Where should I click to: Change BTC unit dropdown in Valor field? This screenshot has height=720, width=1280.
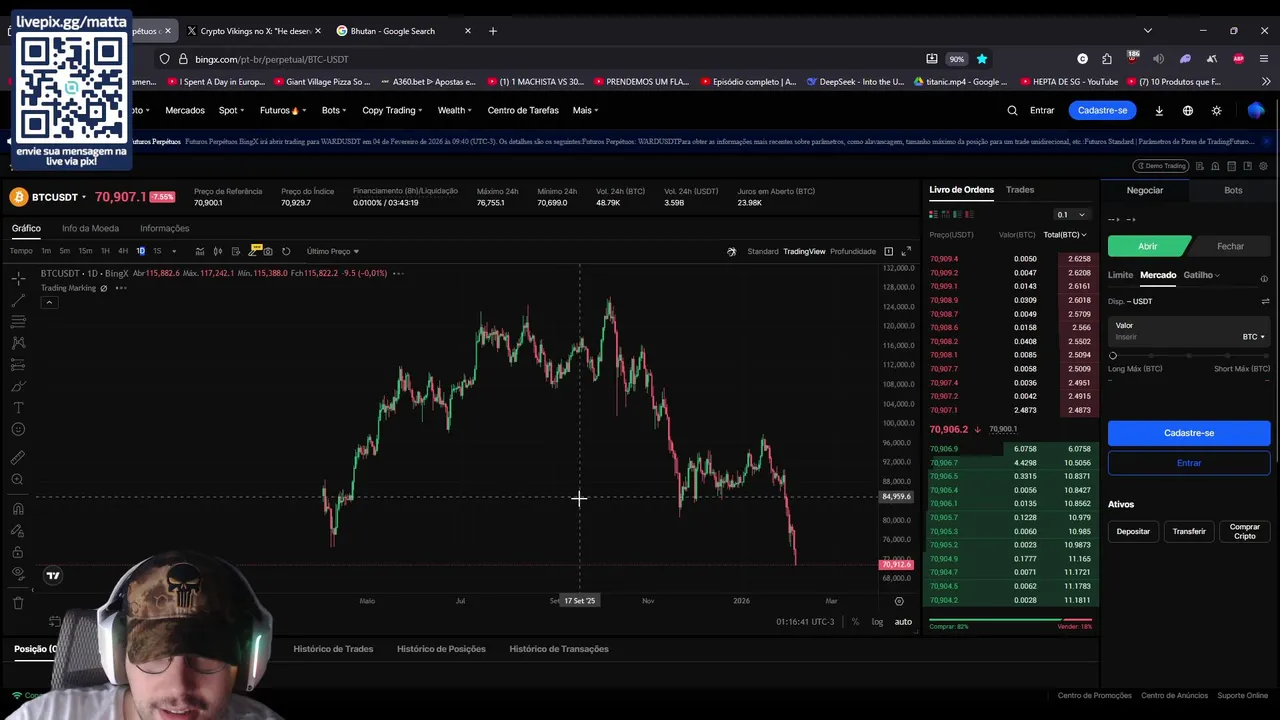point(1254,337)
